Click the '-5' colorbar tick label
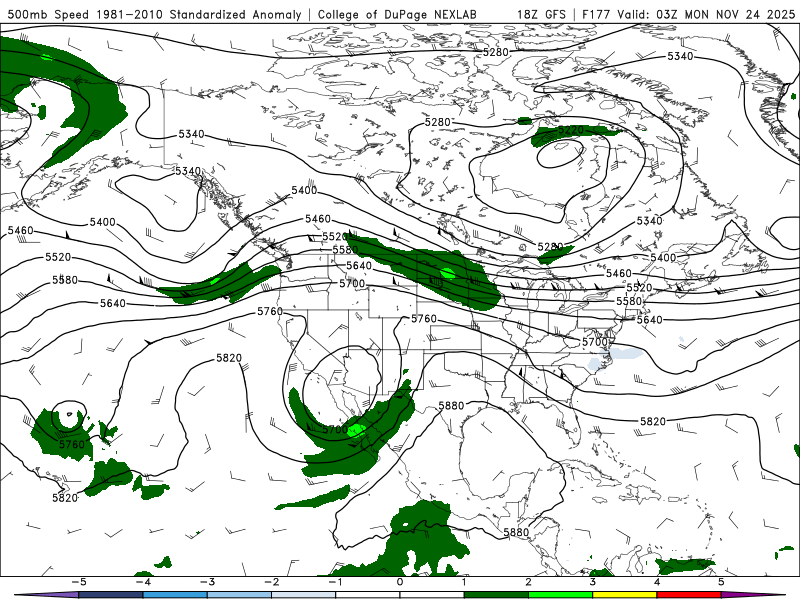 [78, 582]
